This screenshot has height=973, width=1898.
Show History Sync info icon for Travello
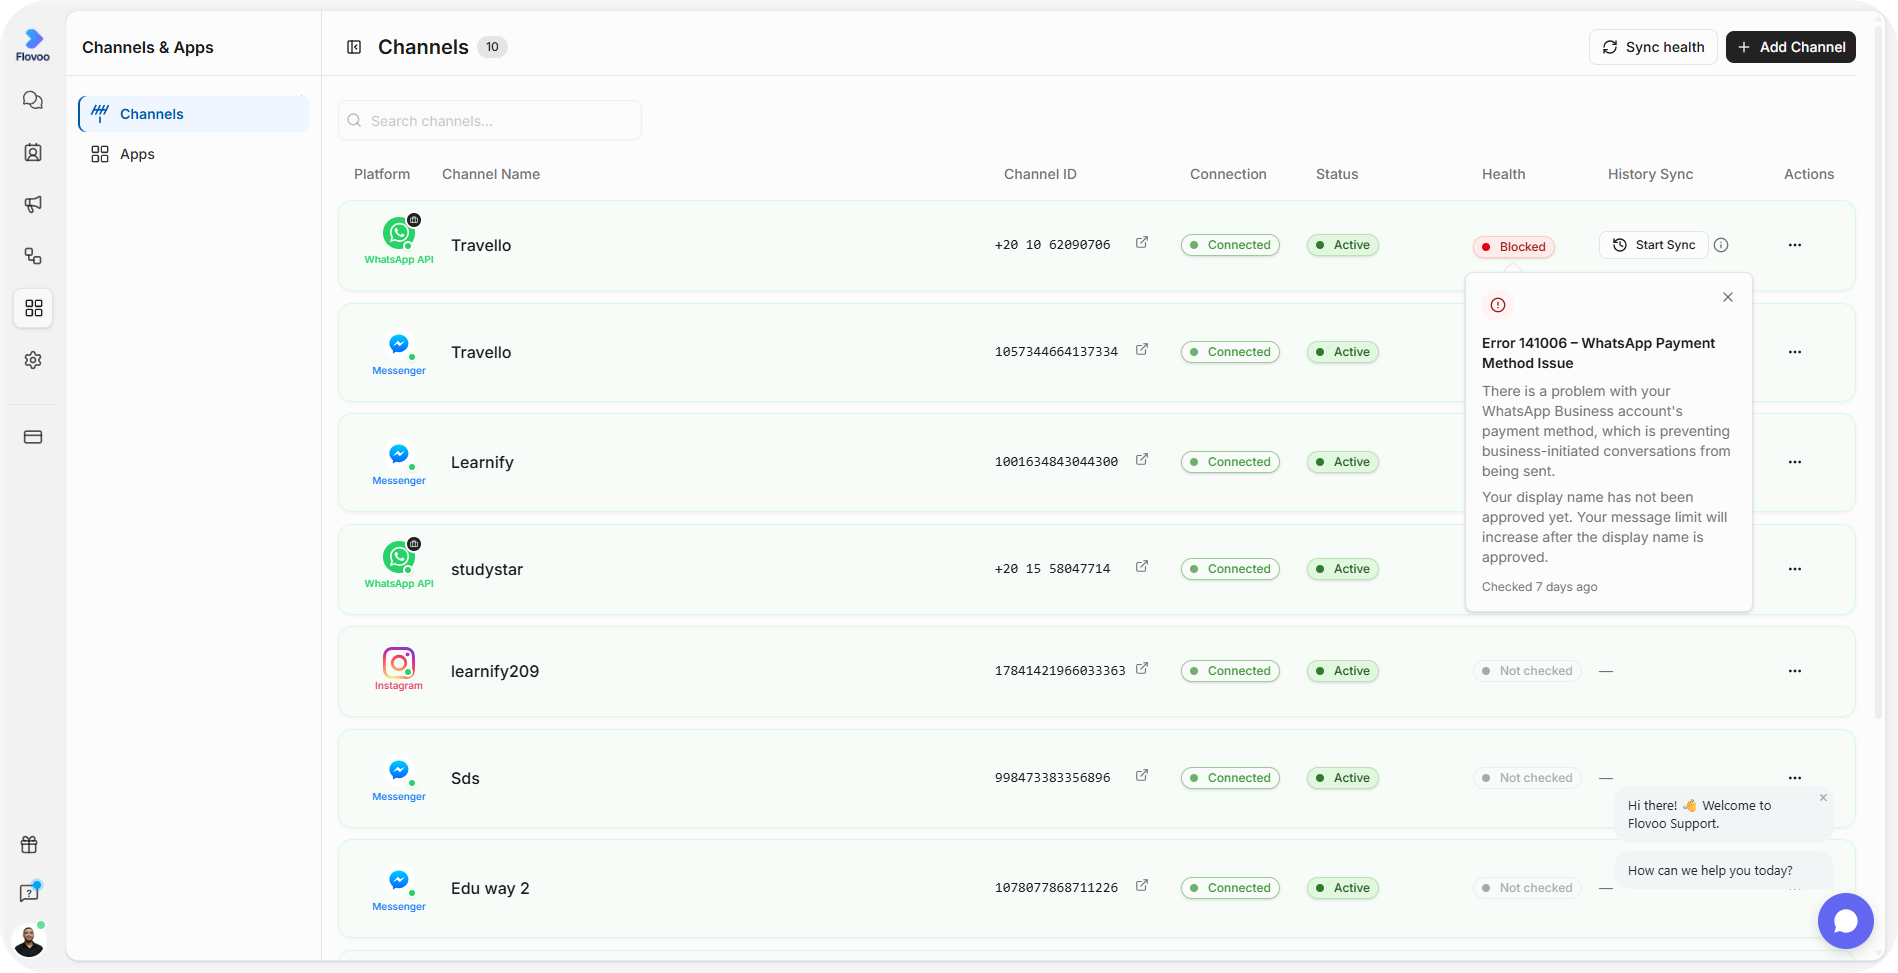[1721, 245]
